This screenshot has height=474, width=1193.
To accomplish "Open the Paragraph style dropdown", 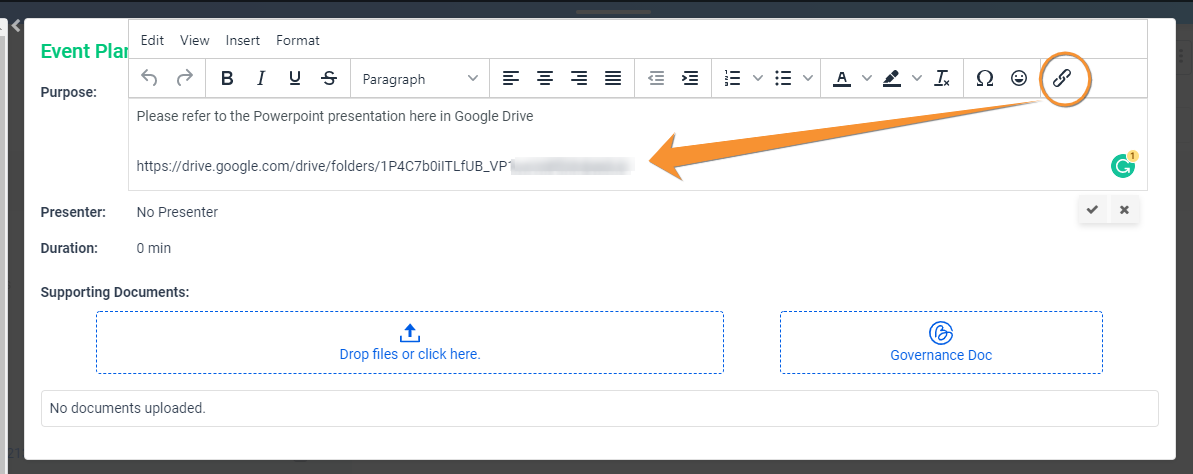I will coord(420,78).
